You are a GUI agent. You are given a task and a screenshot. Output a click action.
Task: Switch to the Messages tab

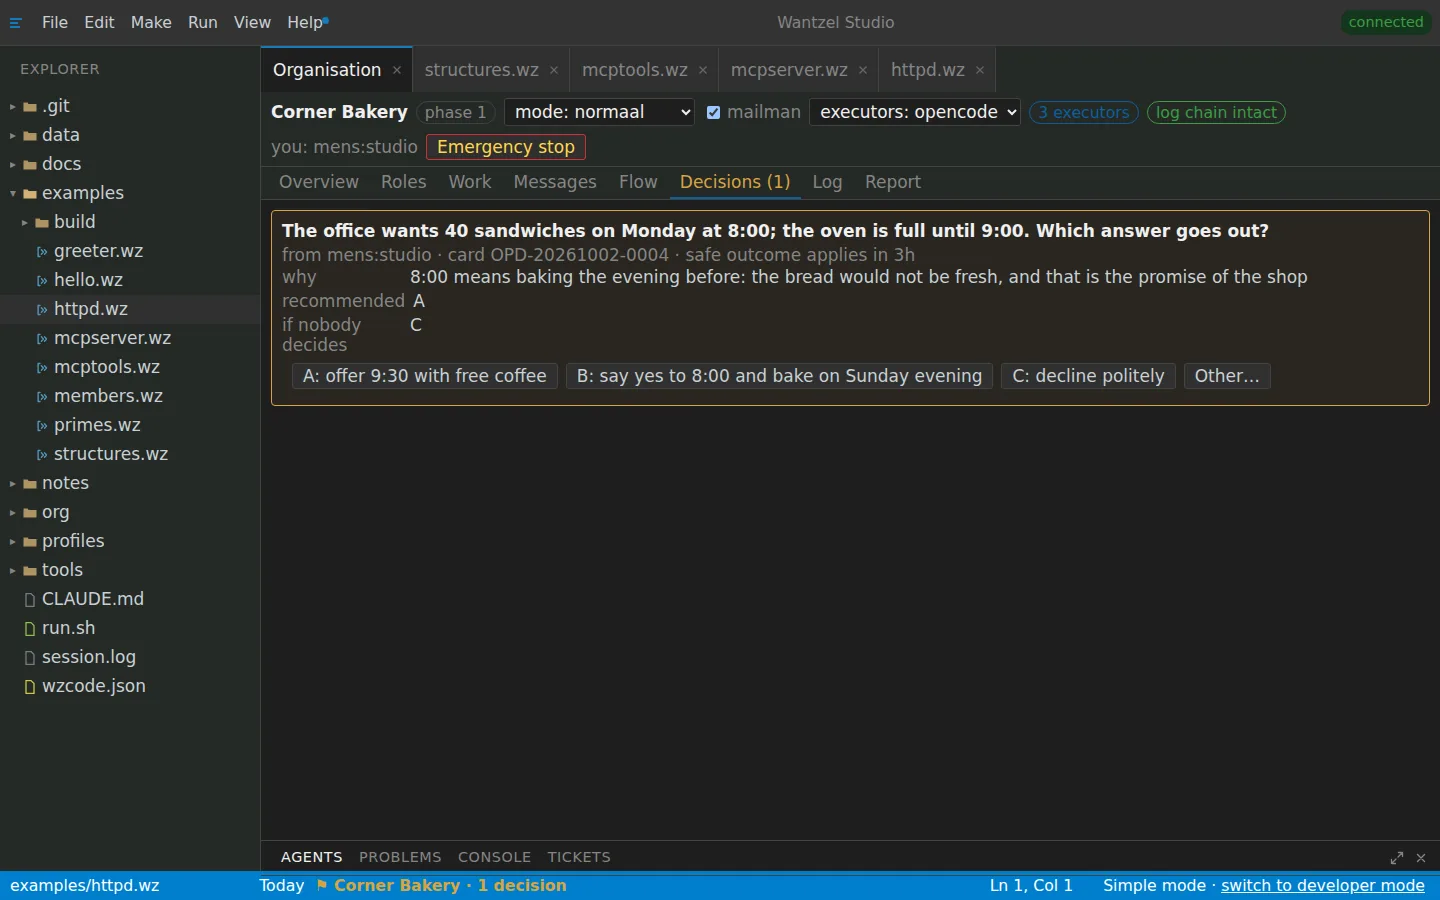pyautogui.click(x=555, y=182)
